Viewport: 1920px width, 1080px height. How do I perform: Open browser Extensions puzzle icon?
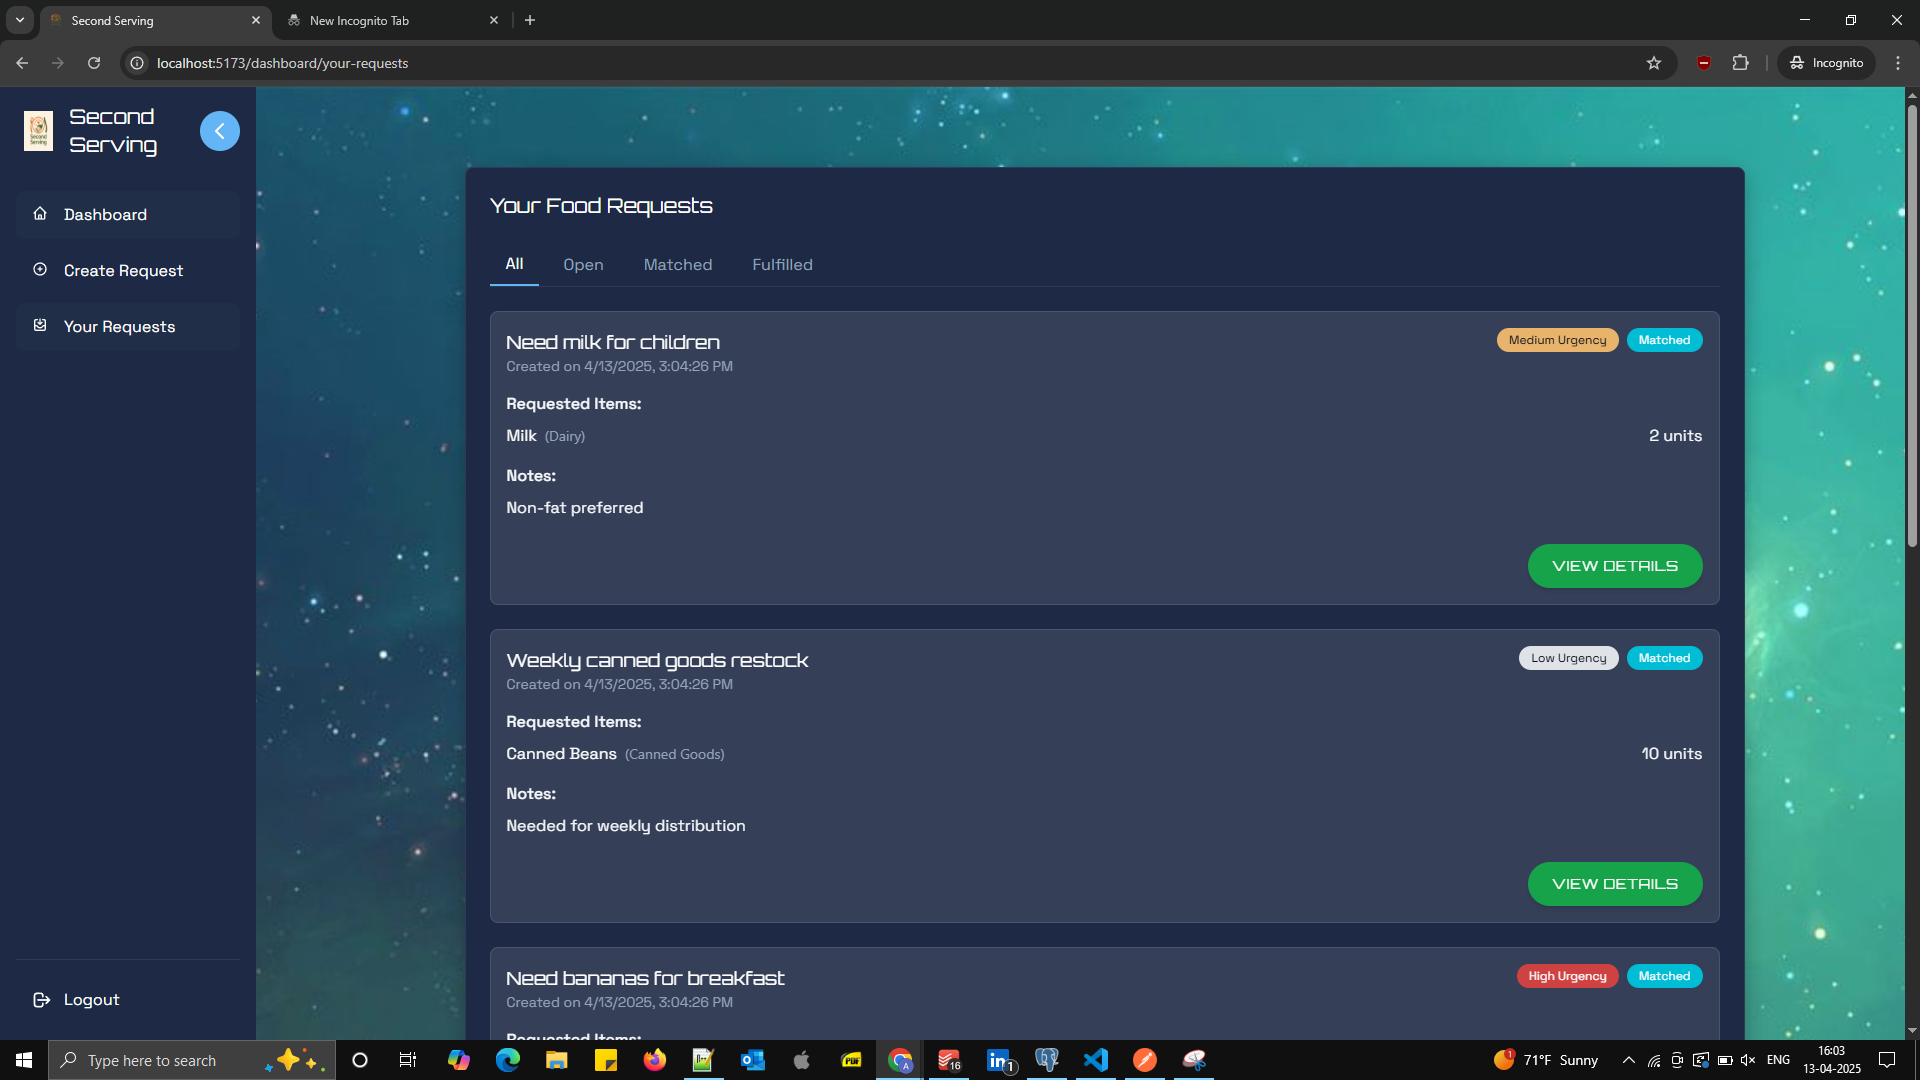point(1740,63)
